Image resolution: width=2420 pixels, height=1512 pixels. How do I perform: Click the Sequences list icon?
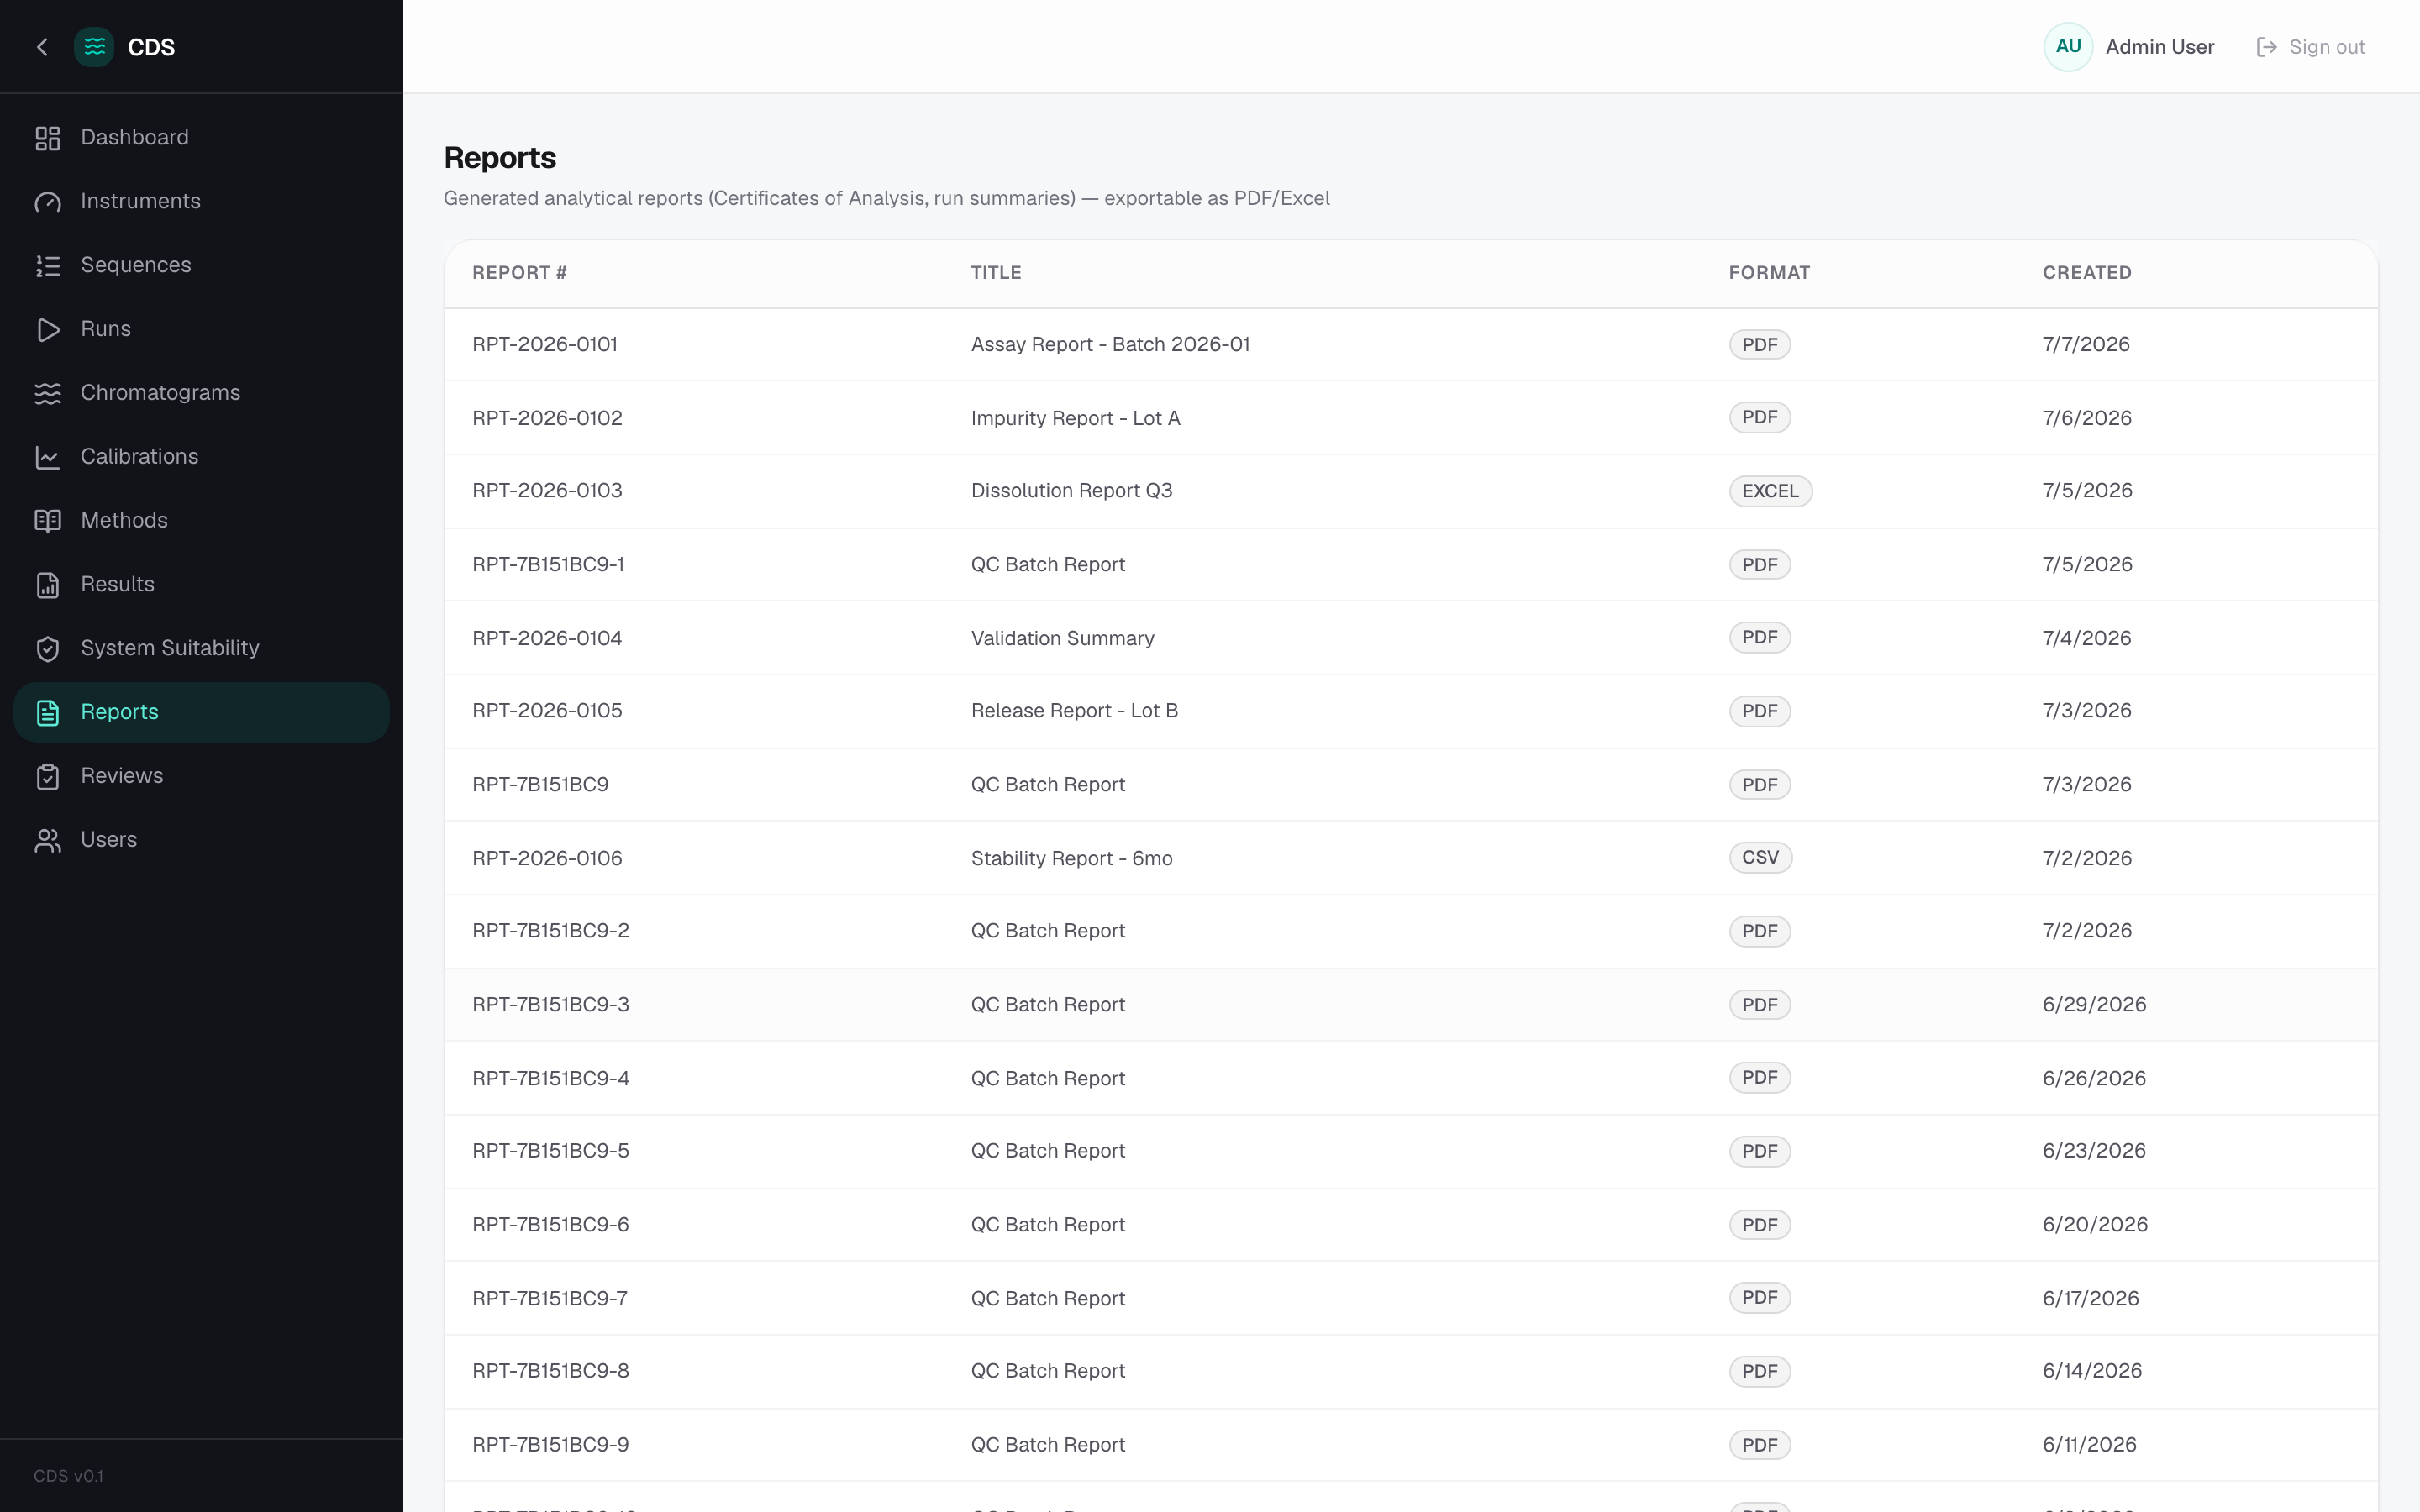click(x=48, y=266)
